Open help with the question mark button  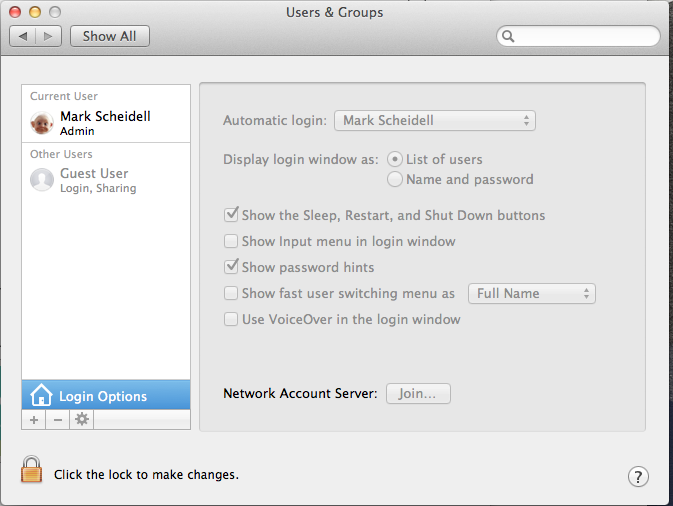pyautogui.click(x=638, y=476)
